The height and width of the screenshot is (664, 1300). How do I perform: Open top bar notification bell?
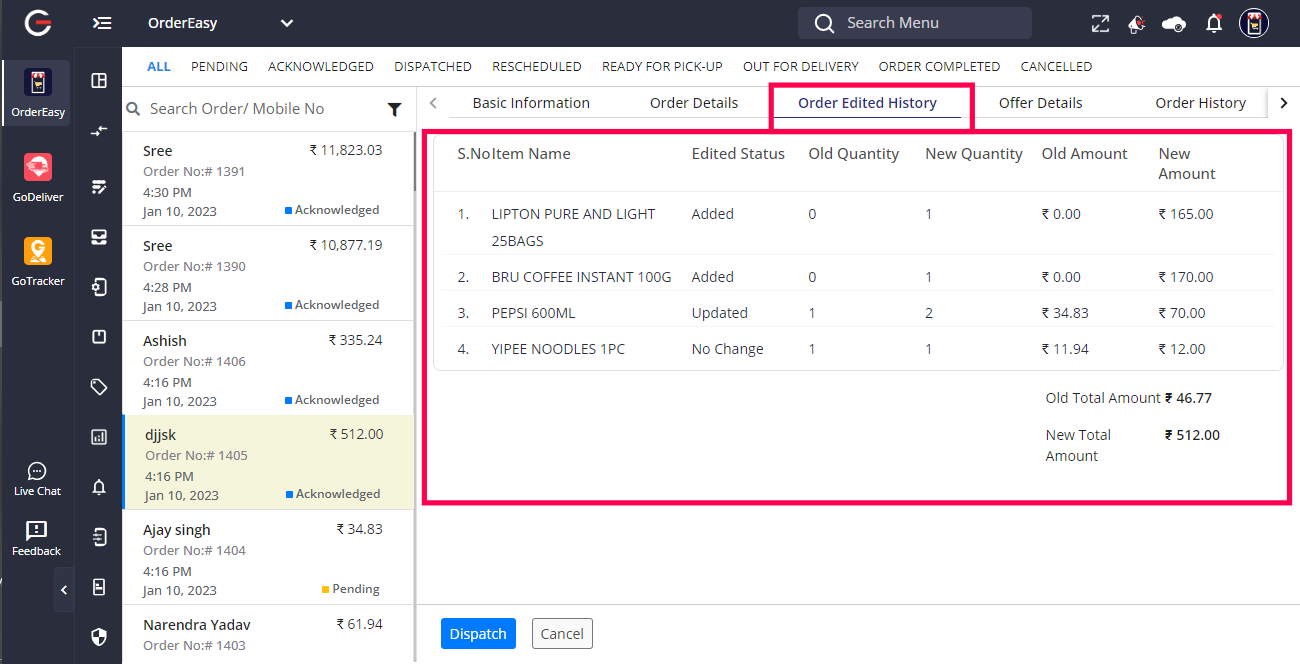point(1214,23)
